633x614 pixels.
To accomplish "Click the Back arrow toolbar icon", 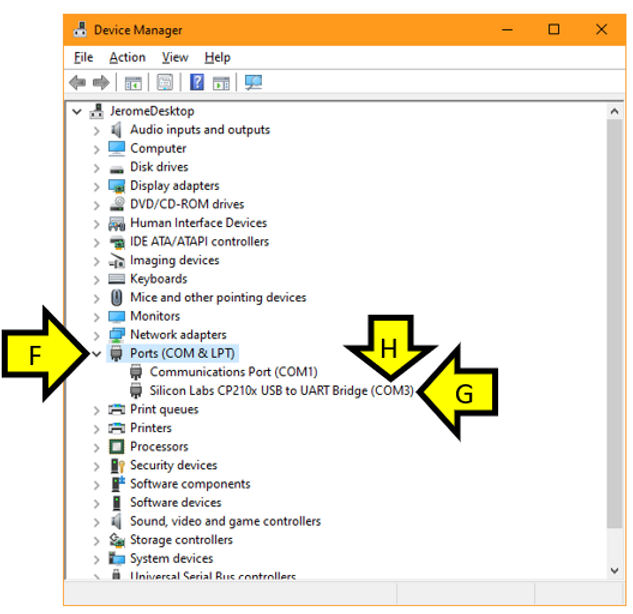I will (x=77, y=83).
